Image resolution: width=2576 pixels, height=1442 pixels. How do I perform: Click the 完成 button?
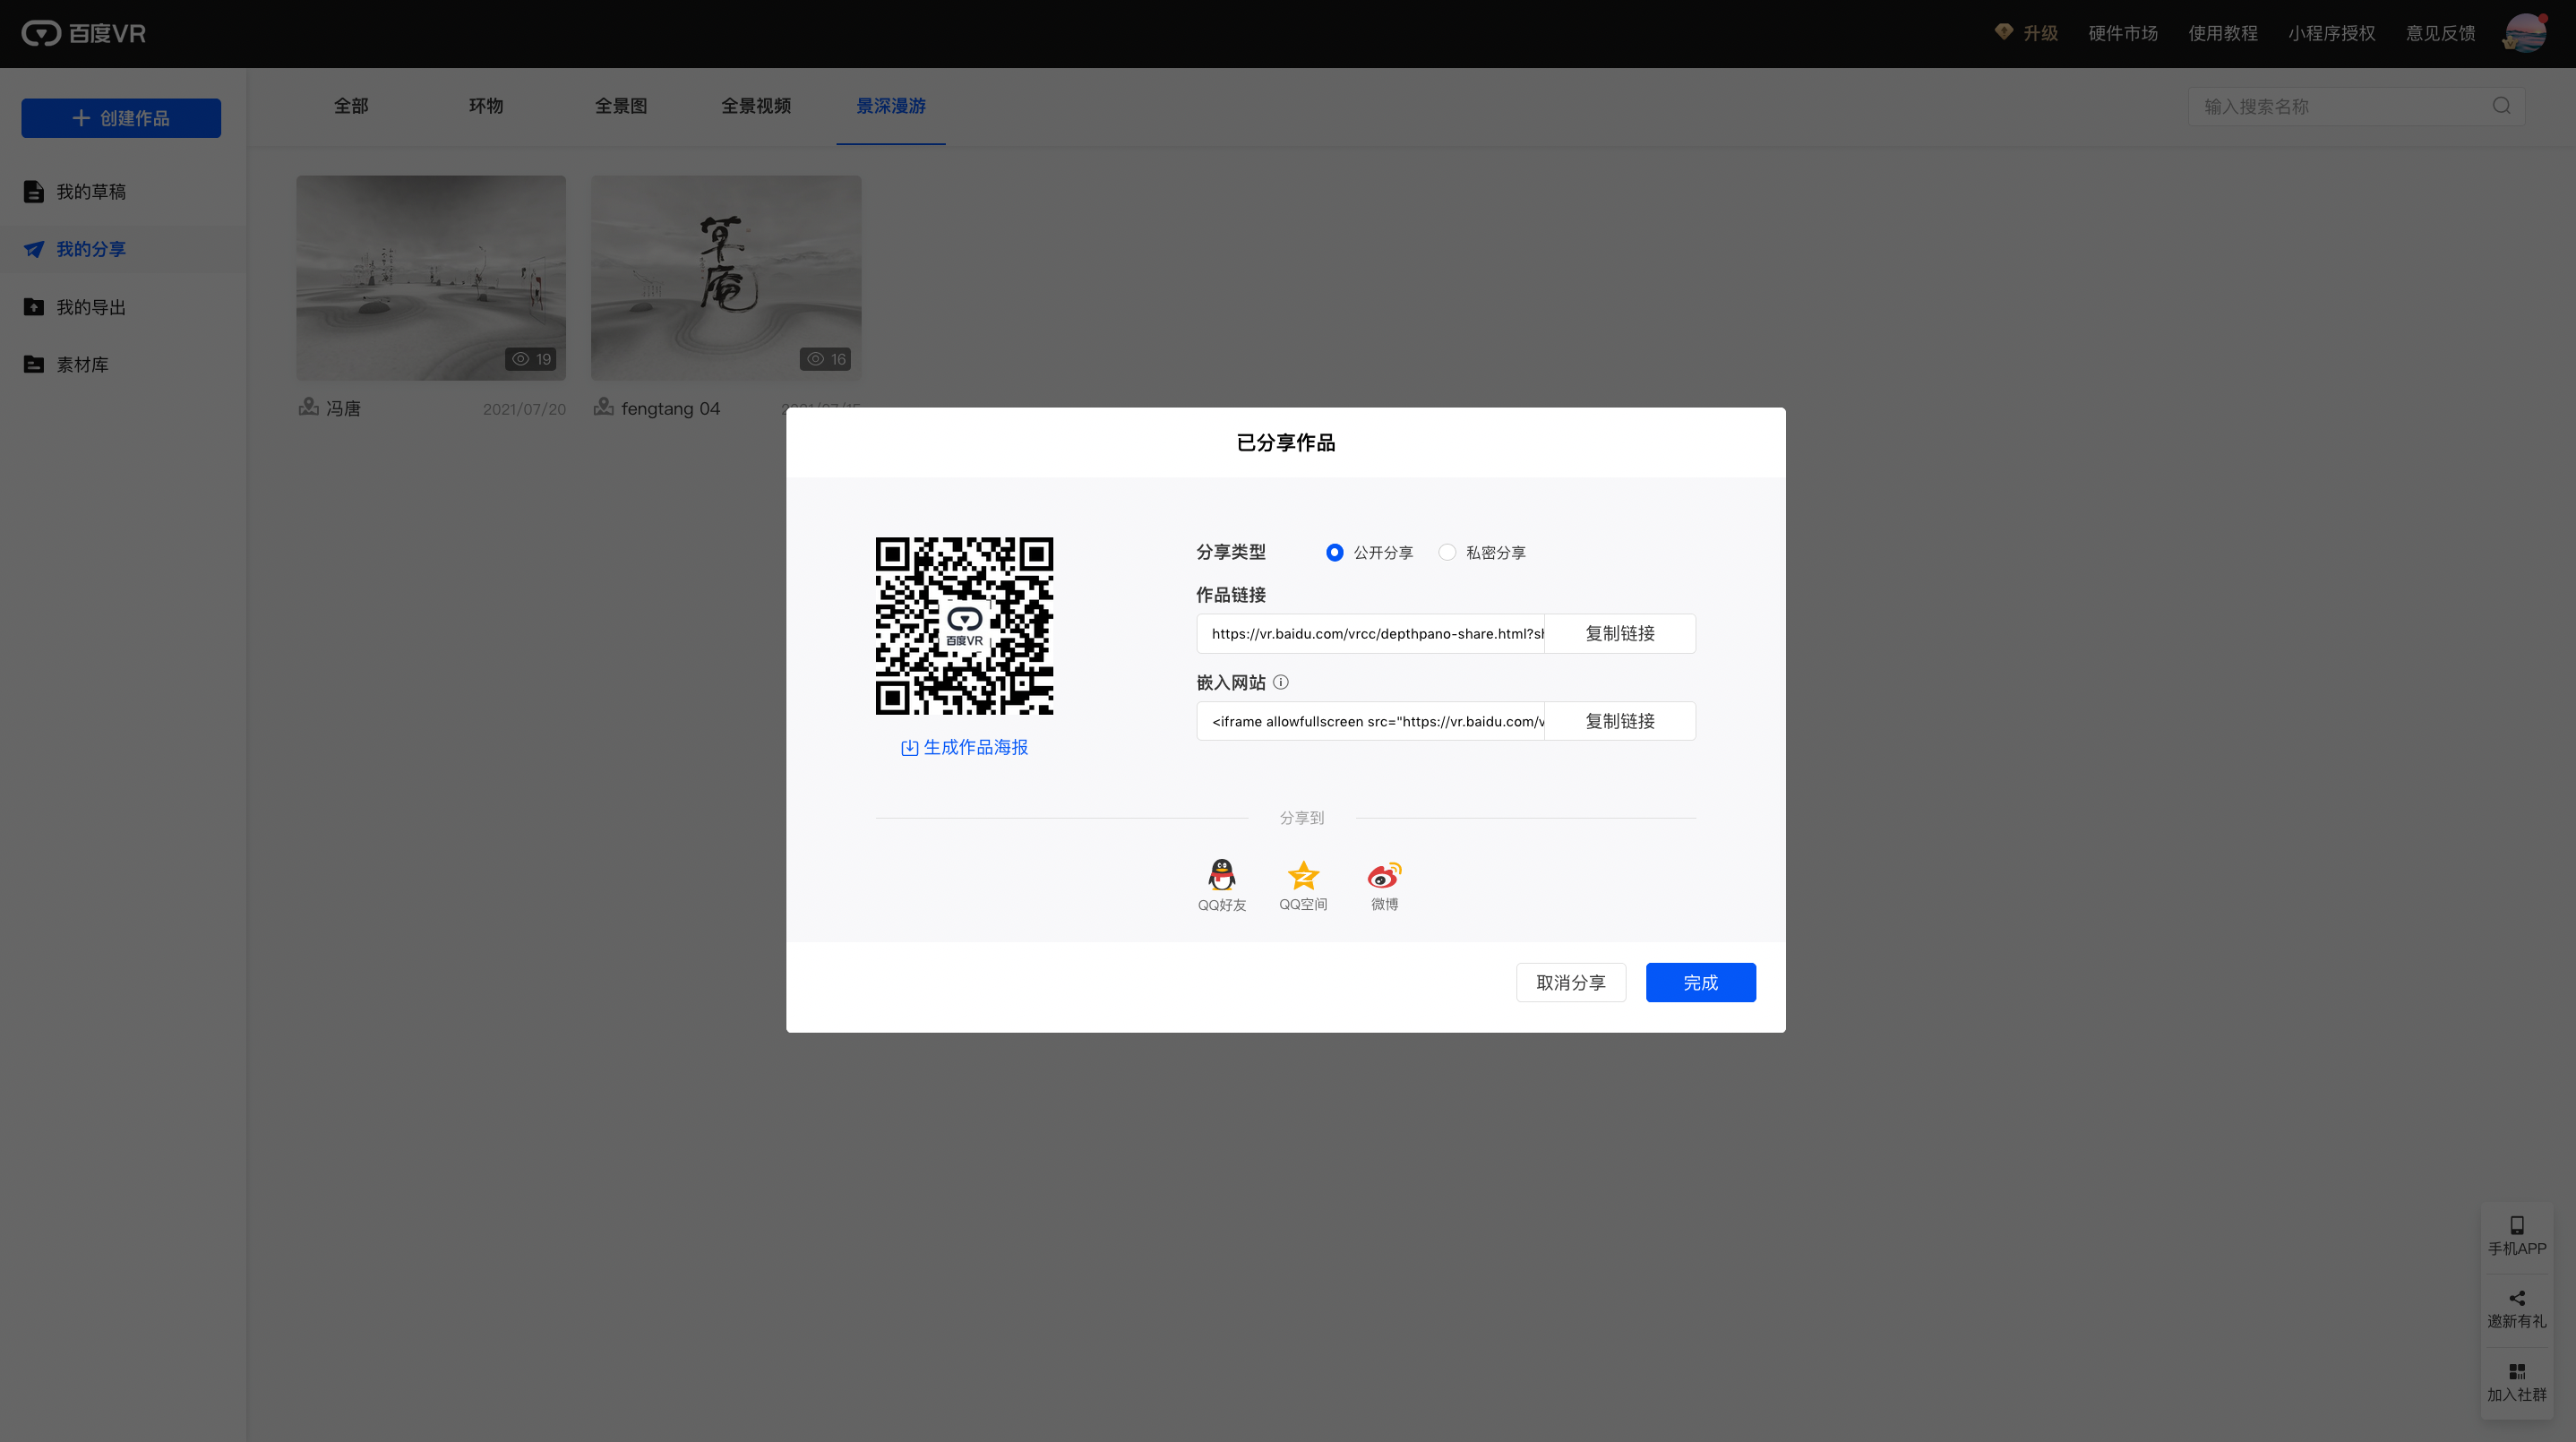pos(1701,983)
